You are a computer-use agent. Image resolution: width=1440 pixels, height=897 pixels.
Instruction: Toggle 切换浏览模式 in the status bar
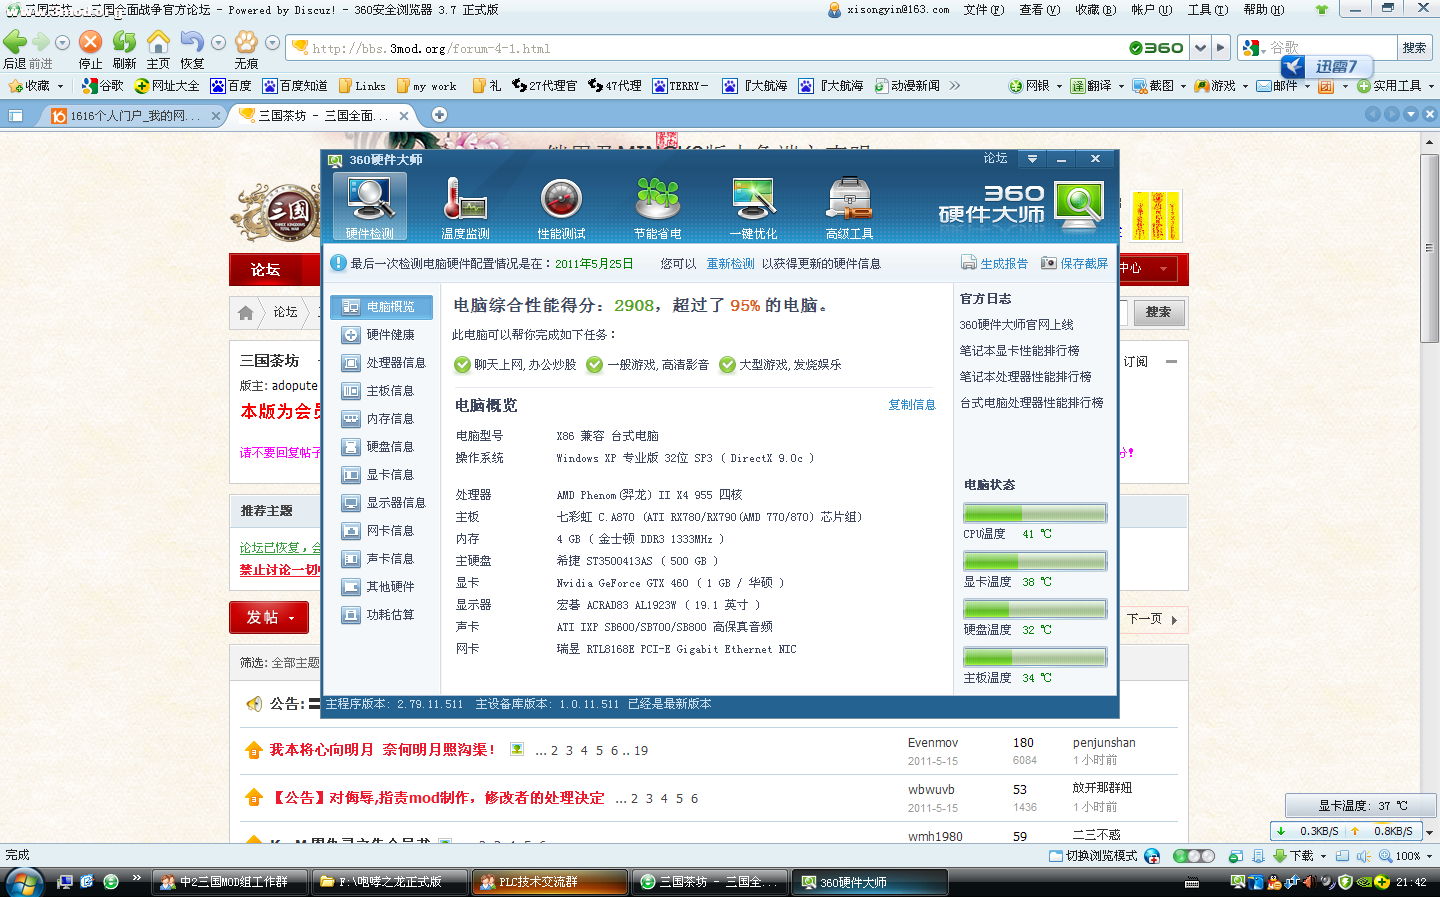click(1093, 856)
